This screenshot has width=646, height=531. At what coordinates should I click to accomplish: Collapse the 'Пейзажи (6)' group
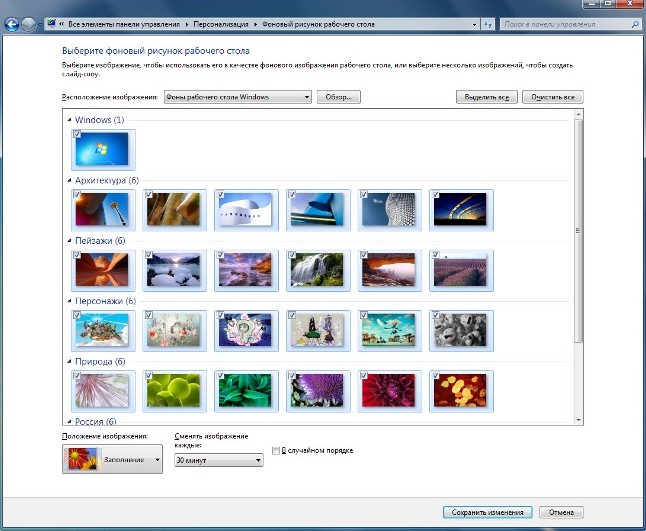point(69,241)
